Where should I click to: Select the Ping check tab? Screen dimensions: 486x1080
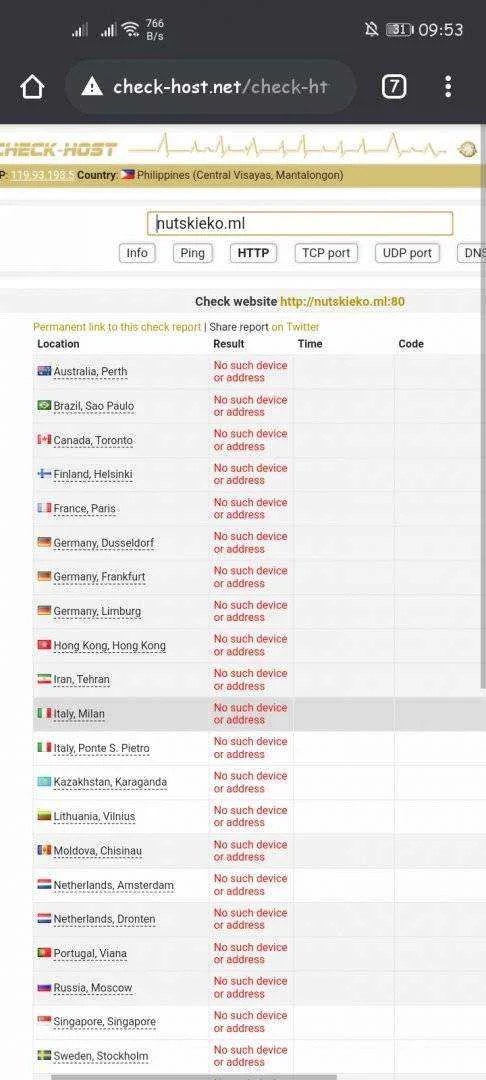click(x=192, y=253)
